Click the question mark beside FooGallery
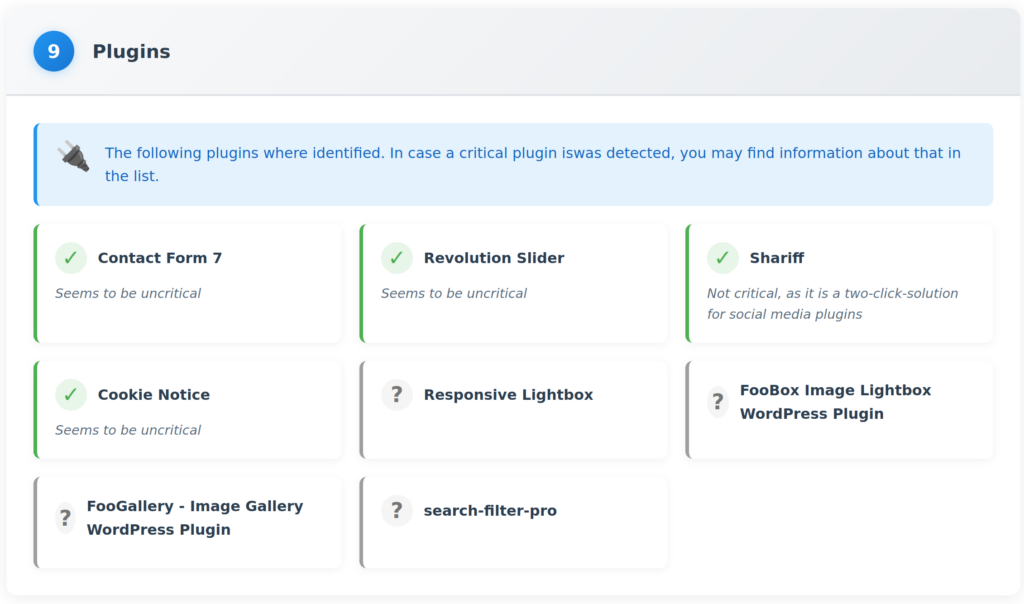This screenshot has height=604, width=1024. point(65,518)
